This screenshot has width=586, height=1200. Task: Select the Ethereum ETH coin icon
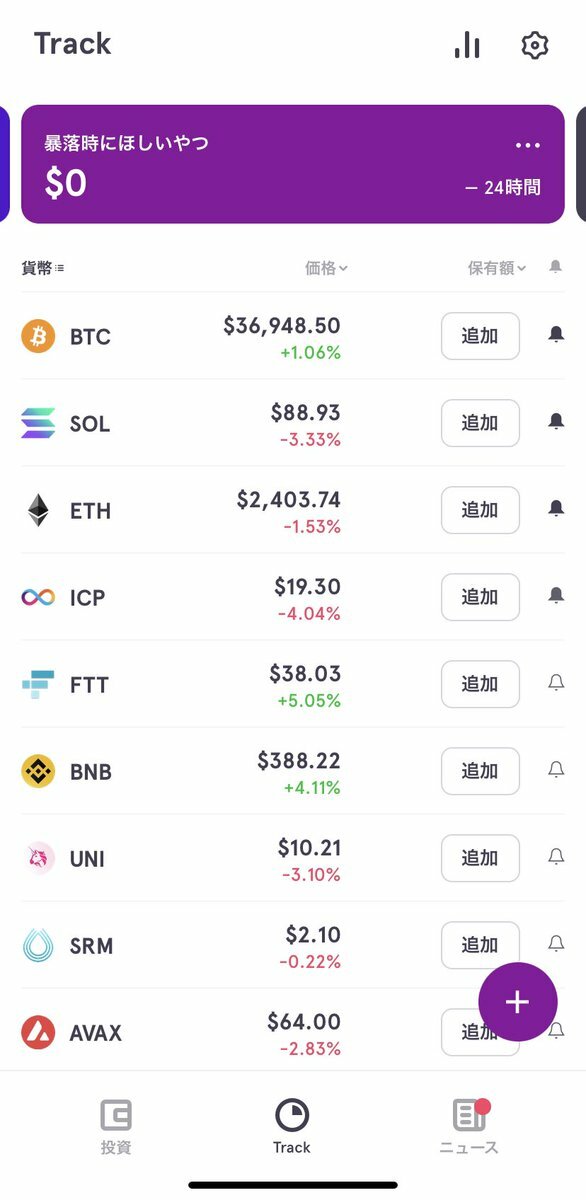(39, 511)
